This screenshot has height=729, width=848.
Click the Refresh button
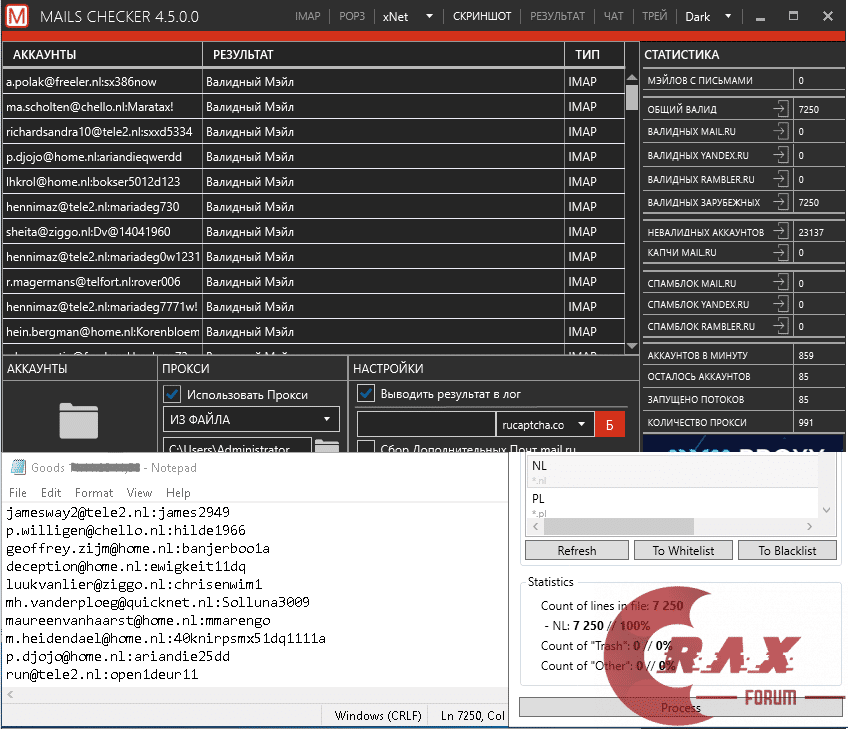pyautogui.click(x=577, y=551)
